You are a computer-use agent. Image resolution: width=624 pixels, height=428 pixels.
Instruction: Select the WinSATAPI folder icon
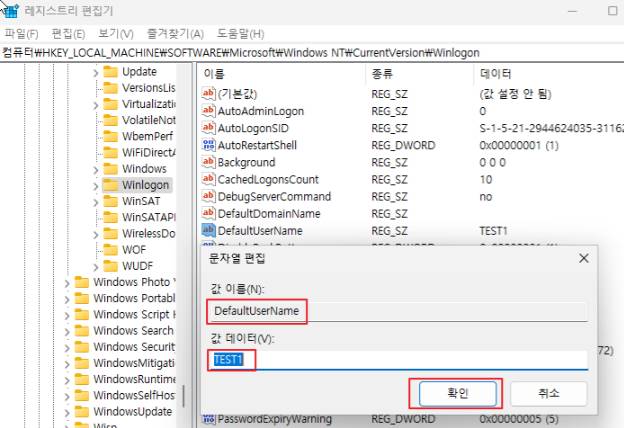[x=111, y=217]
